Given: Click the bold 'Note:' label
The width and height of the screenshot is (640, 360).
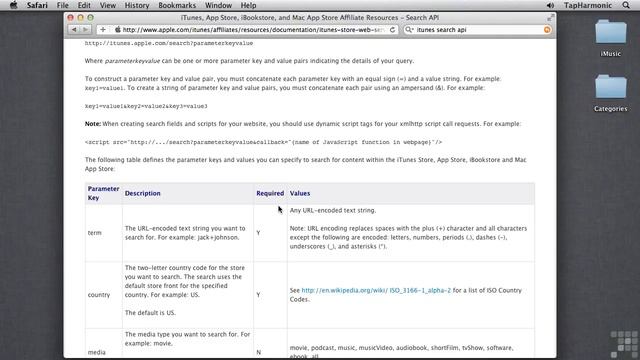Looking at the screenshot, I should [x=93, y=124].
